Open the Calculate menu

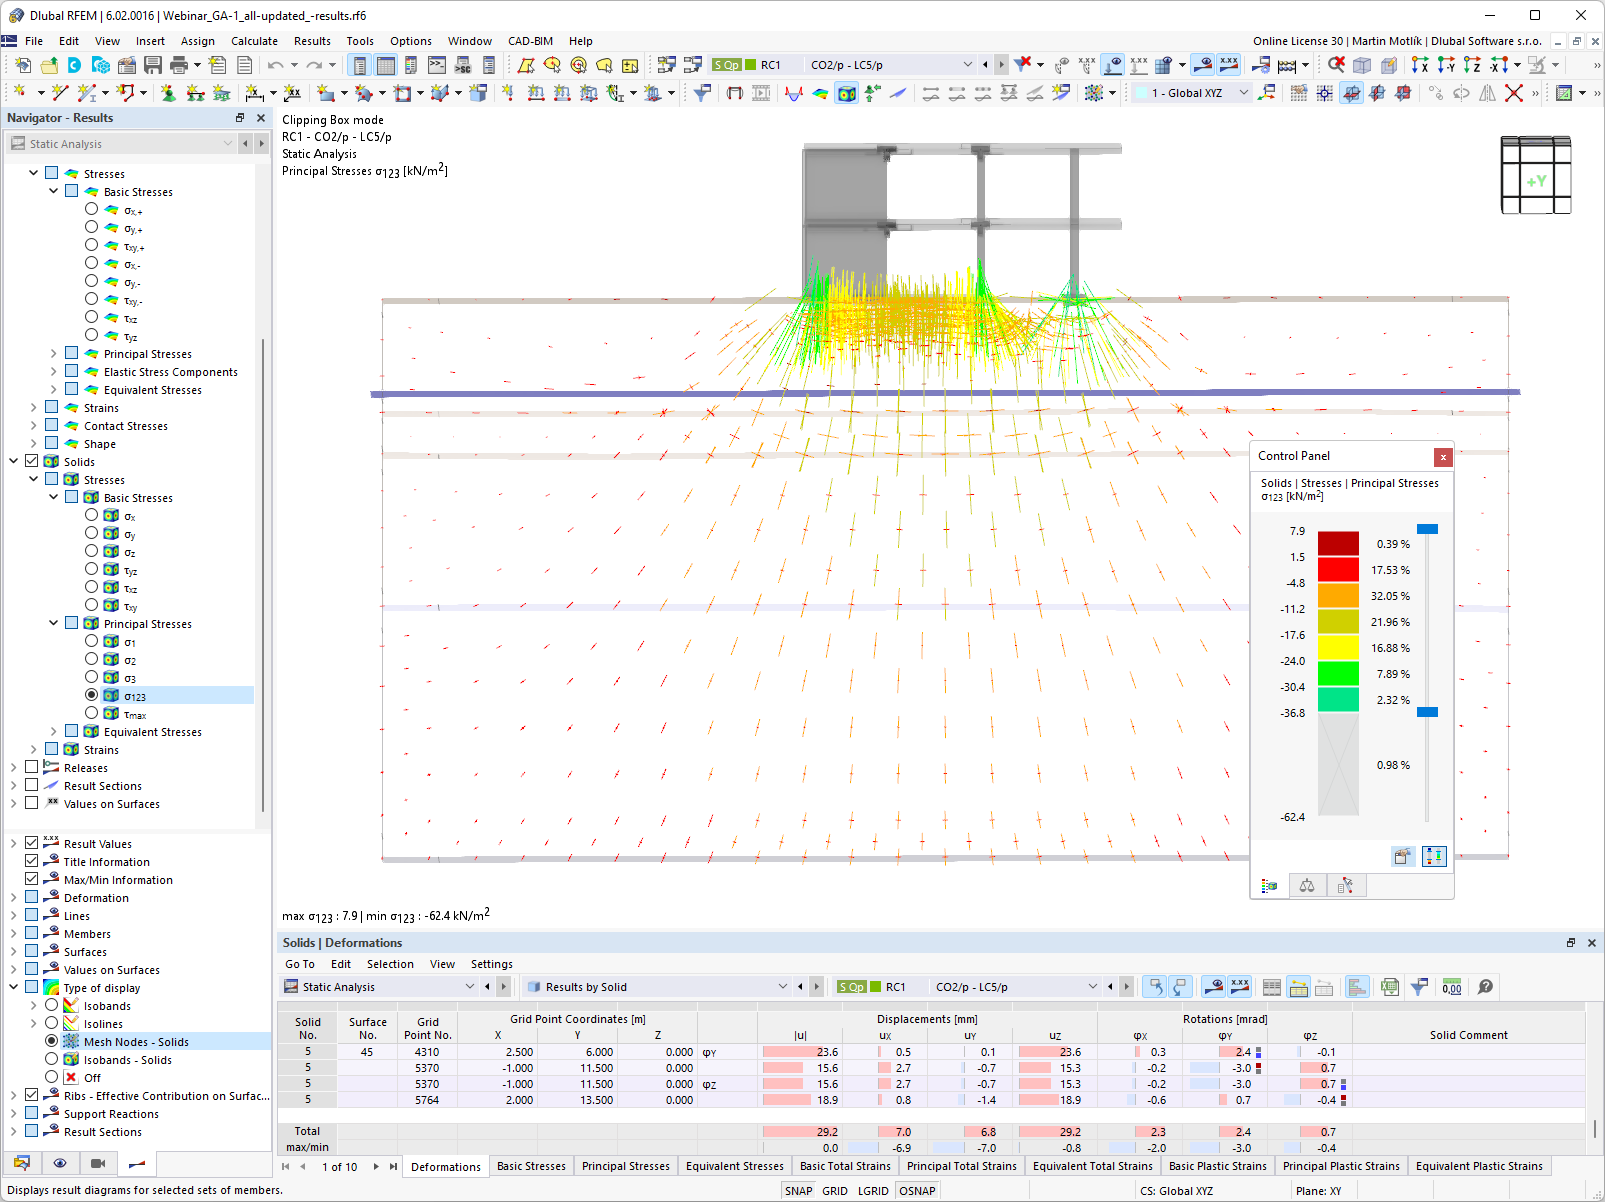click(x=254, y=41)
